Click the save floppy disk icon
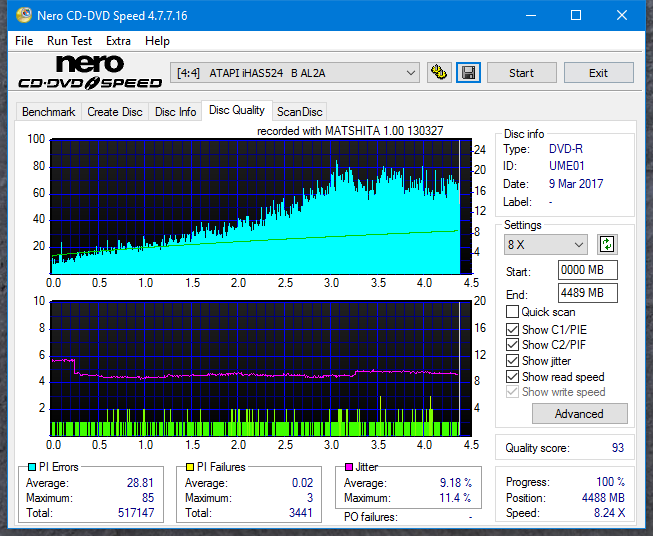 [468, 73]
